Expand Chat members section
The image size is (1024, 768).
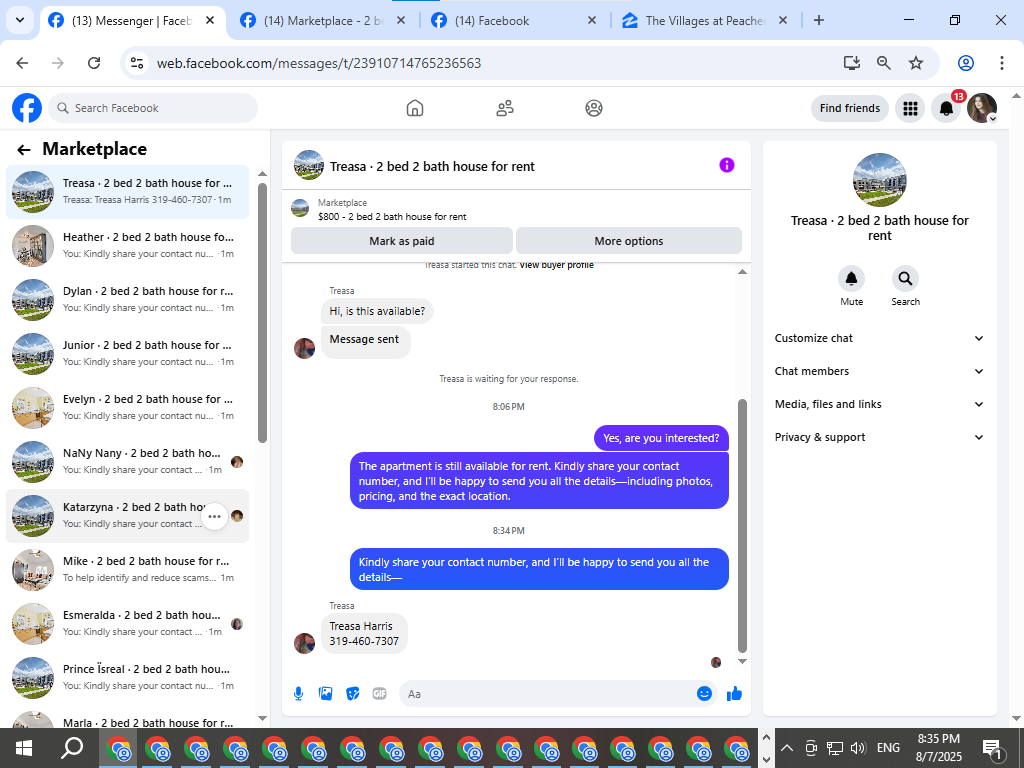tap(879, 371)
